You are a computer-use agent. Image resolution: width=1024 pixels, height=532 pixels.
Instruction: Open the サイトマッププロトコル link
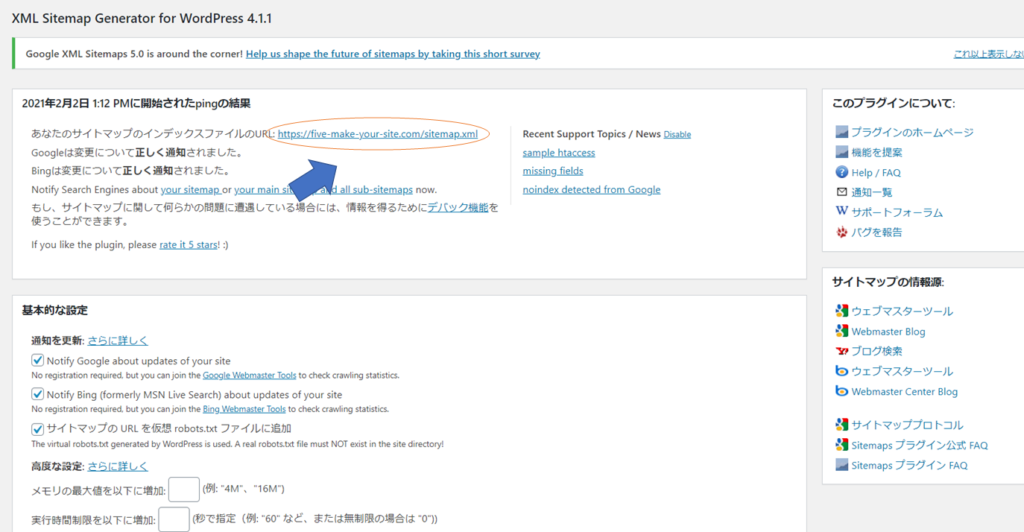pyautogui.click(x=907, y=424)
